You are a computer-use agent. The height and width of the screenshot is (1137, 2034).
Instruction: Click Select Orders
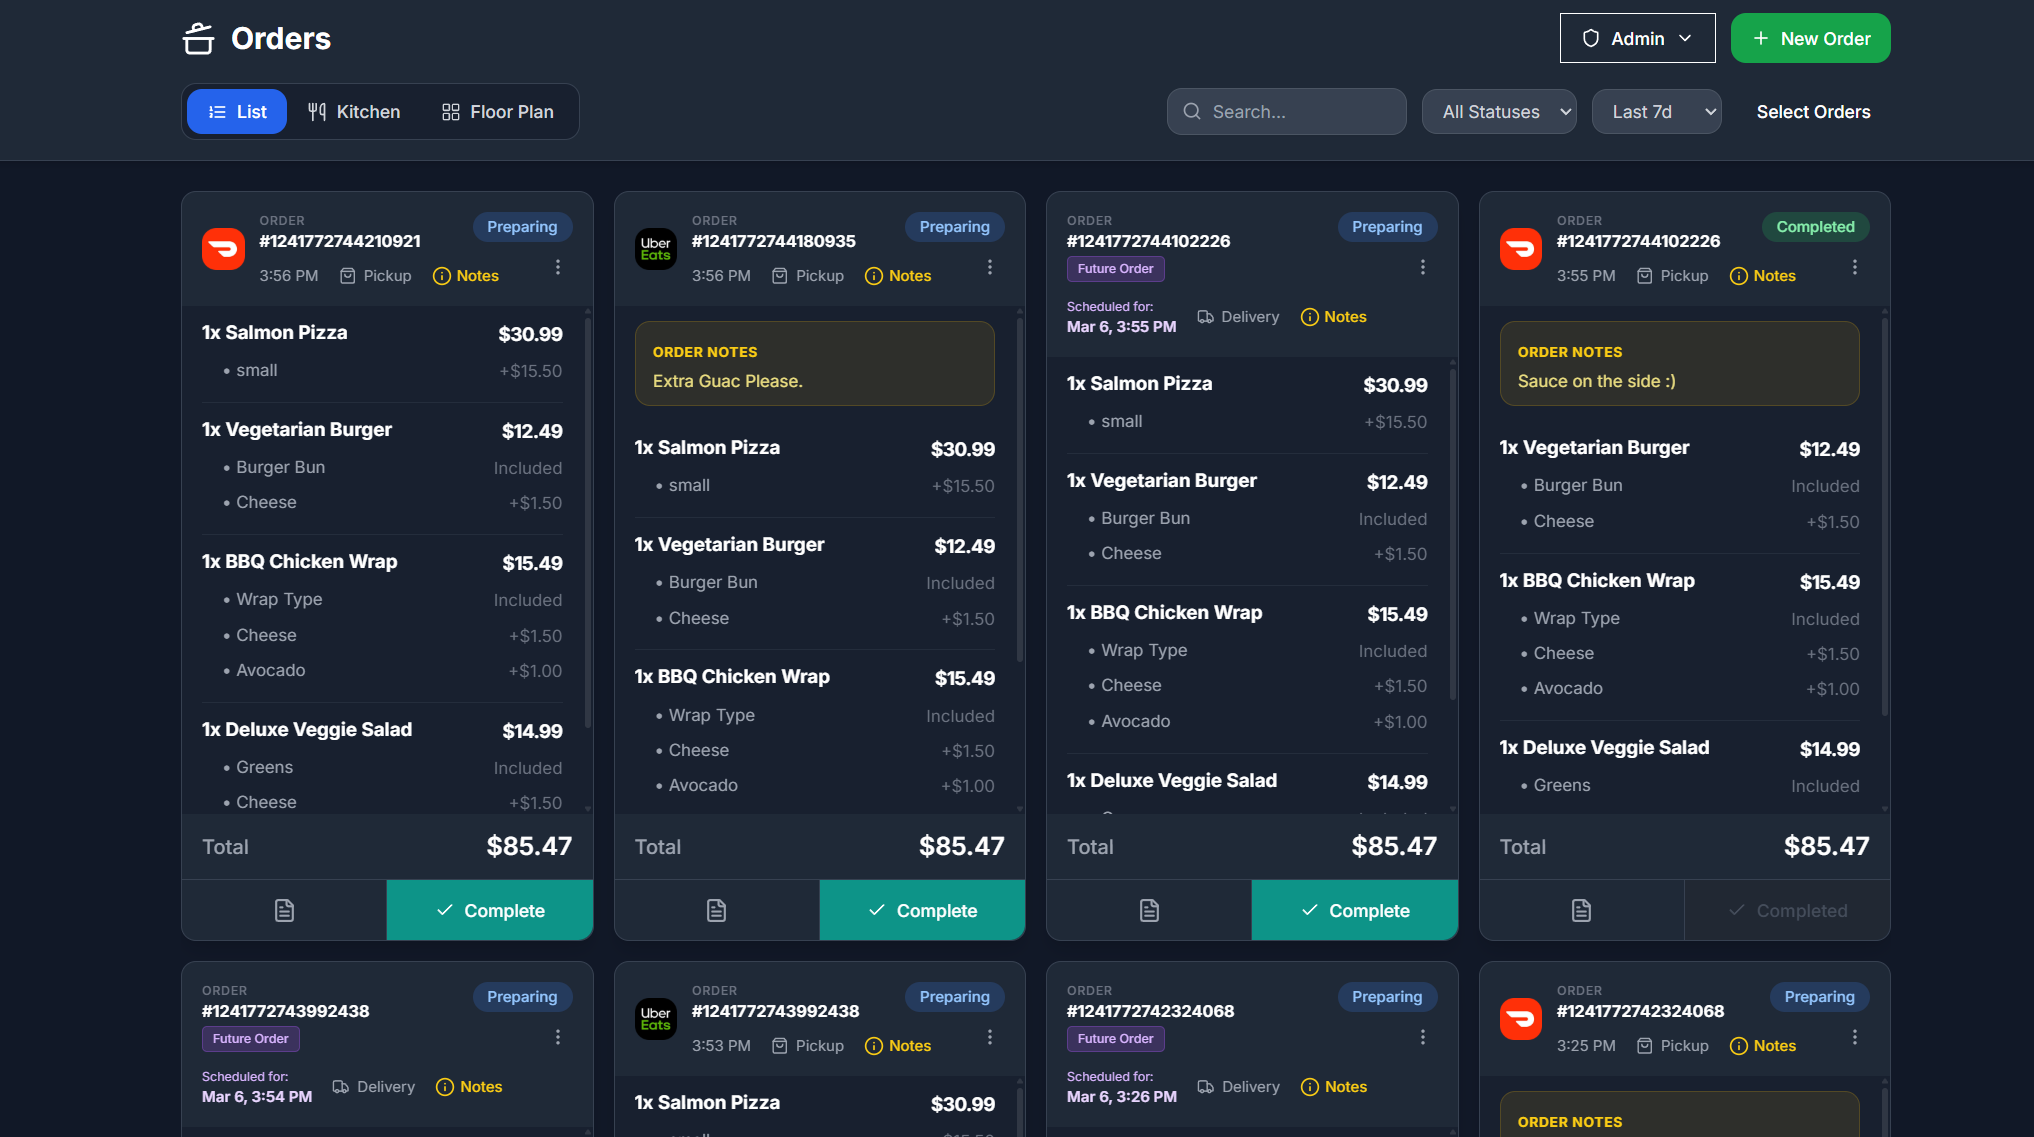1813,112
